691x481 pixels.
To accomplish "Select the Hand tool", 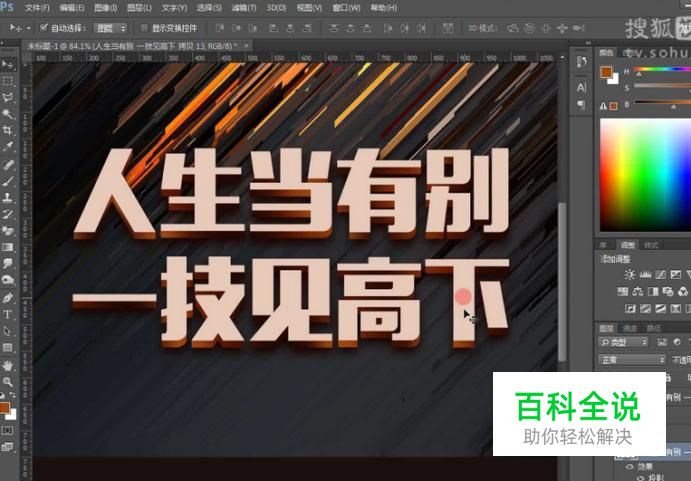I will coord(7,365).
